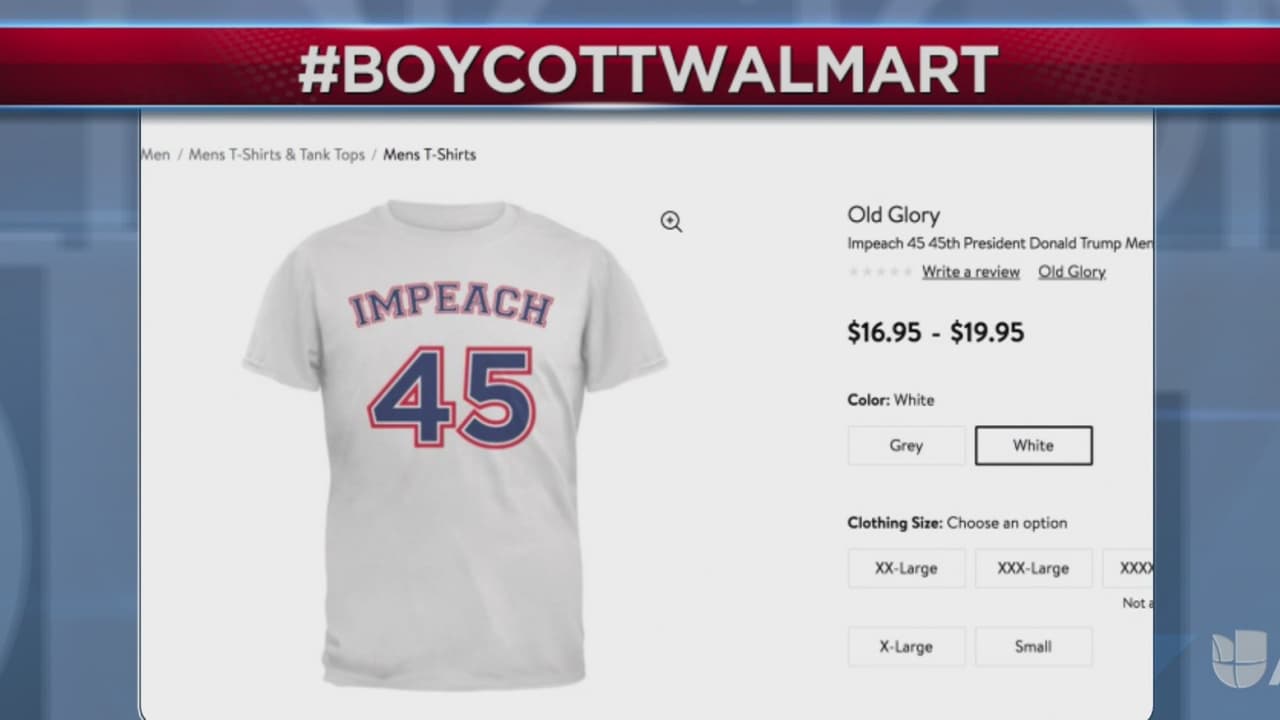Click the Mens T-Shirts breadcrumb item
This screenshot has height=720, width=1280.
[430, 155]
